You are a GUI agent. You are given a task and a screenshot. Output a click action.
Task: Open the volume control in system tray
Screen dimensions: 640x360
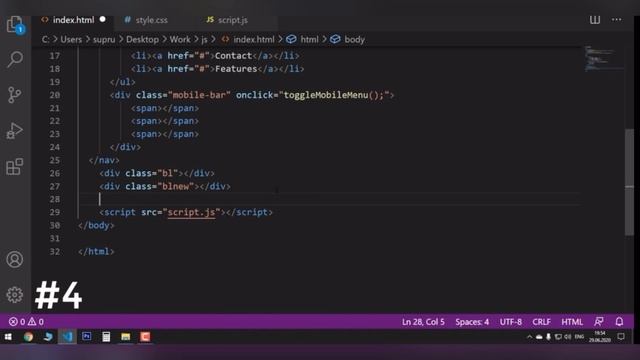[568, 337]
